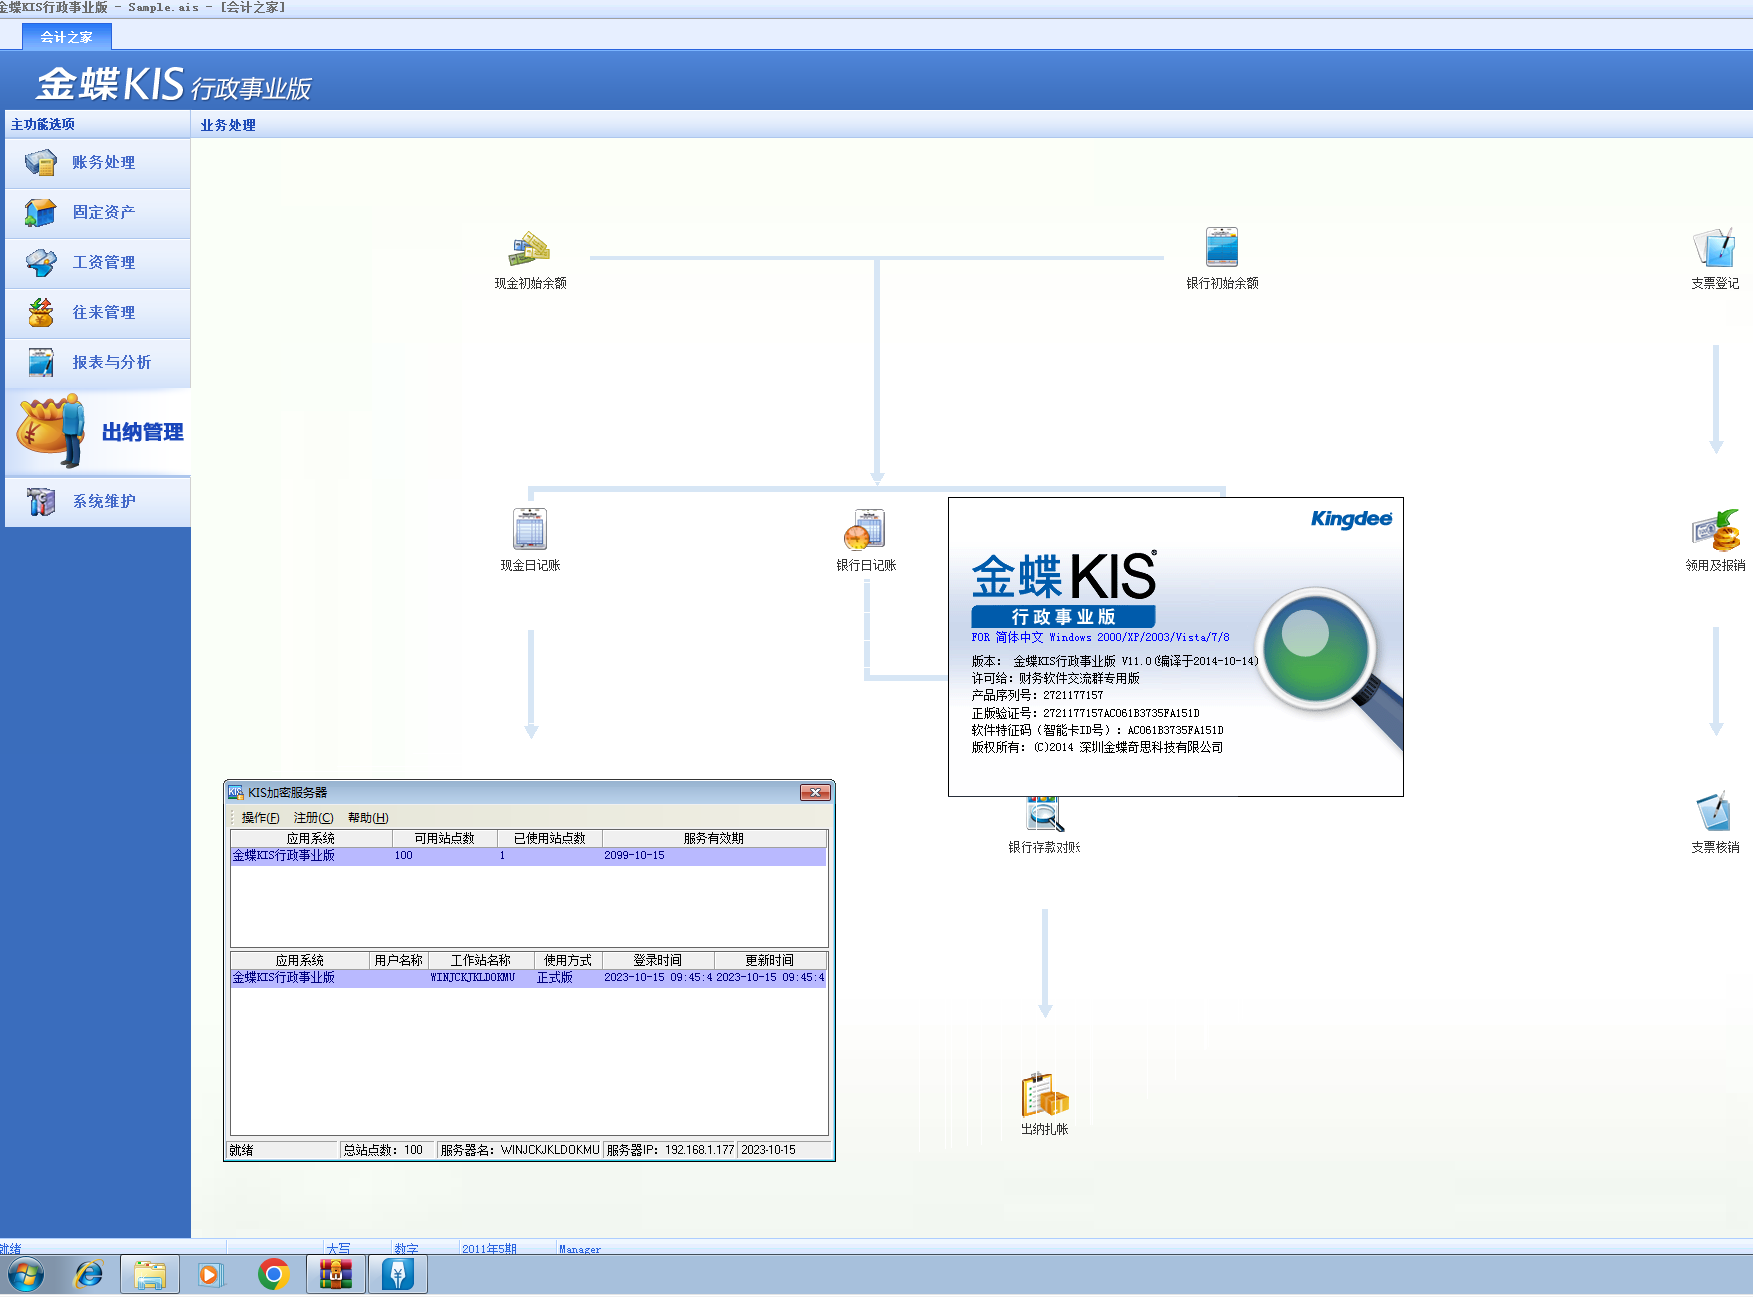
Task: Select 系统维护 system maintenance module
Action: coord(98,502)
